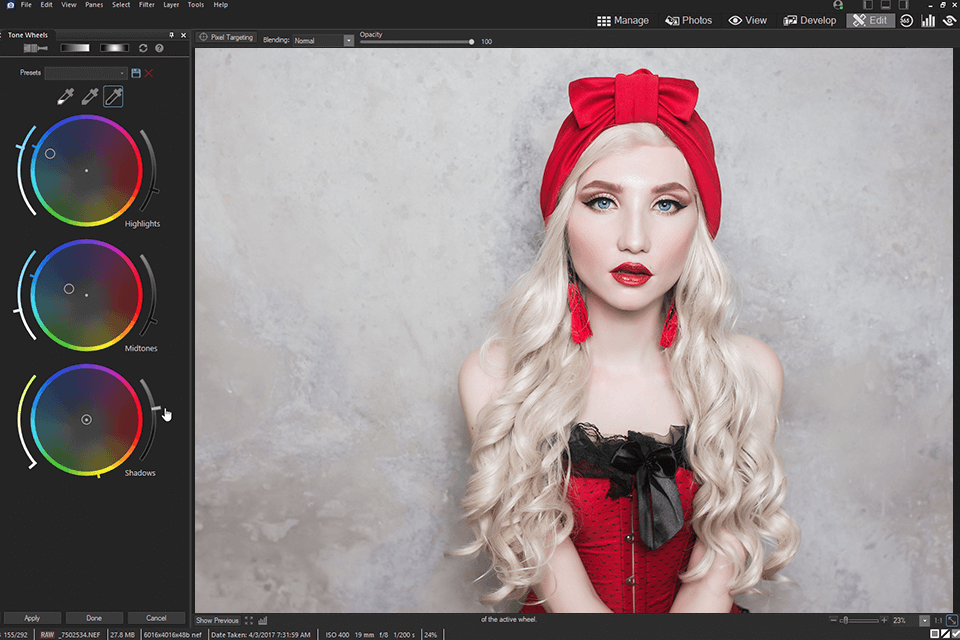Choose the radial gradient tool
This screenshot has width=960, height=640.
click(114, 48)
